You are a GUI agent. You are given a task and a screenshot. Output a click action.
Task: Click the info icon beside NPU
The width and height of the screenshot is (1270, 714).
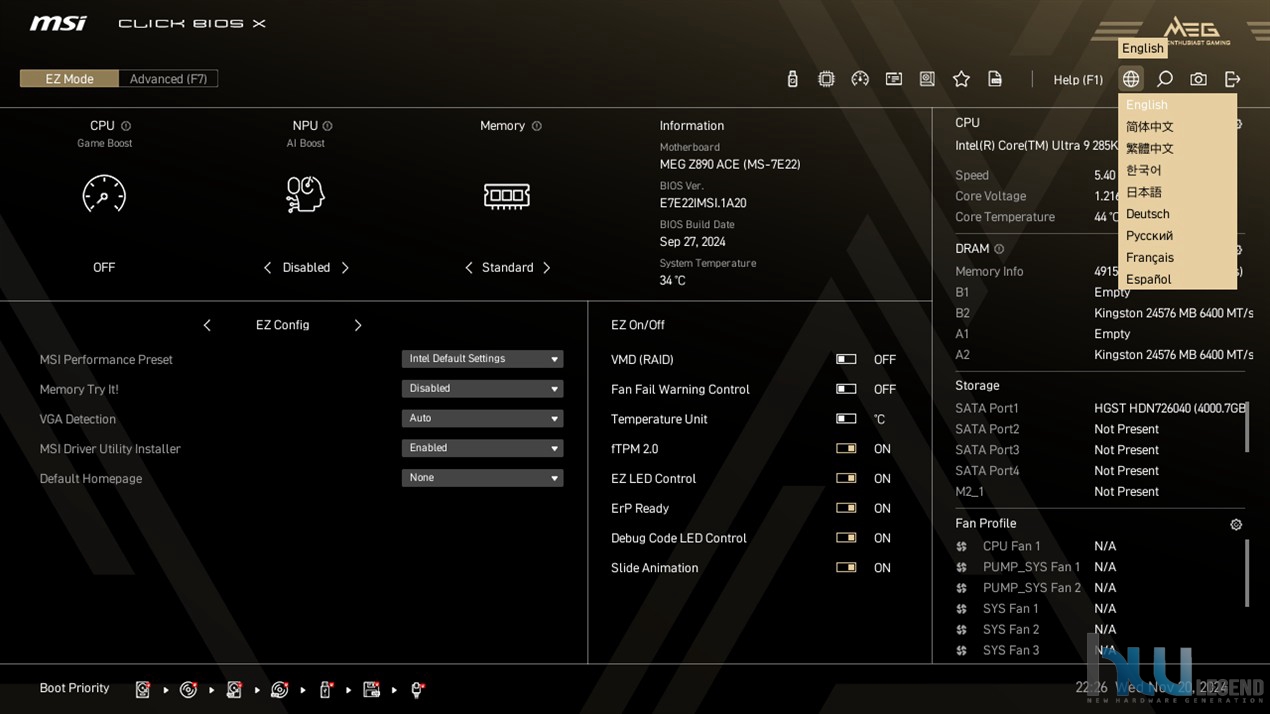coord(327,126)
